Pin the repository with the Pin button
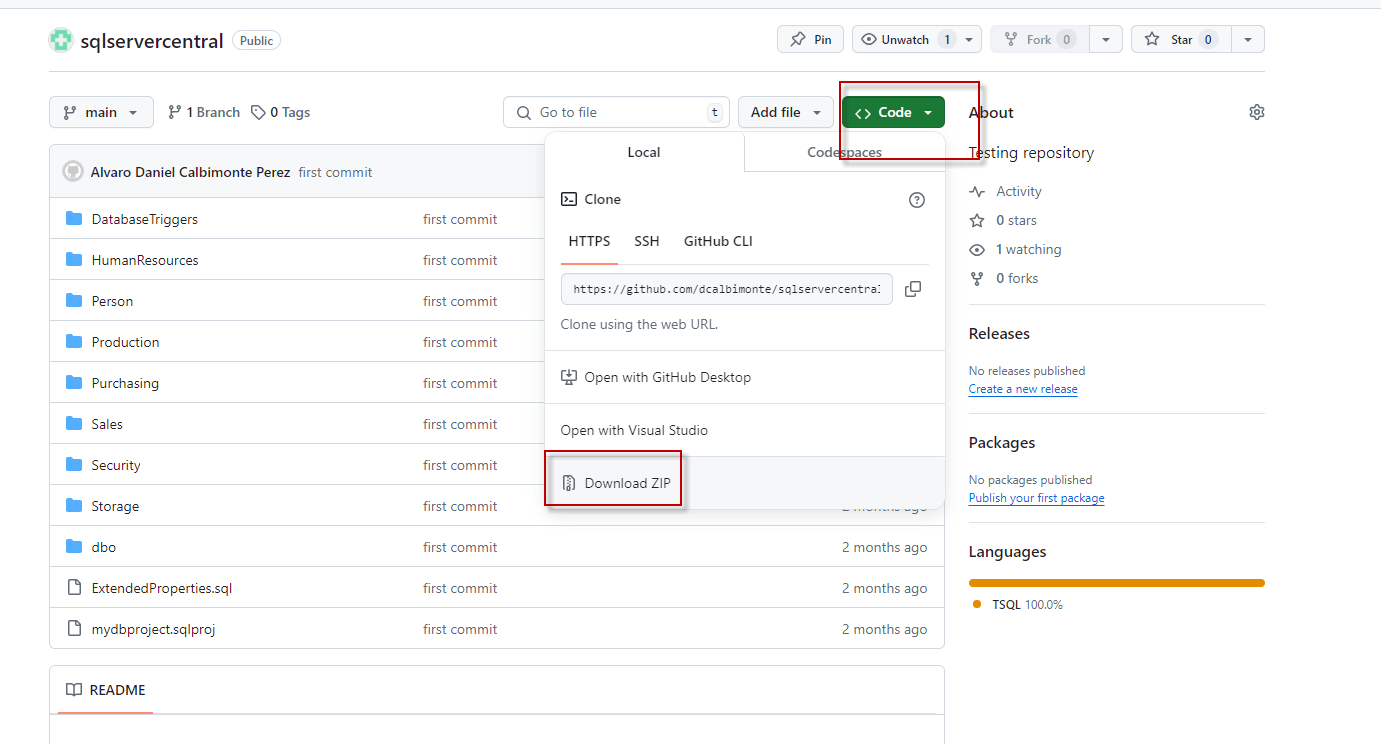This screenshot has height=744, width=1381. [810, 39]
